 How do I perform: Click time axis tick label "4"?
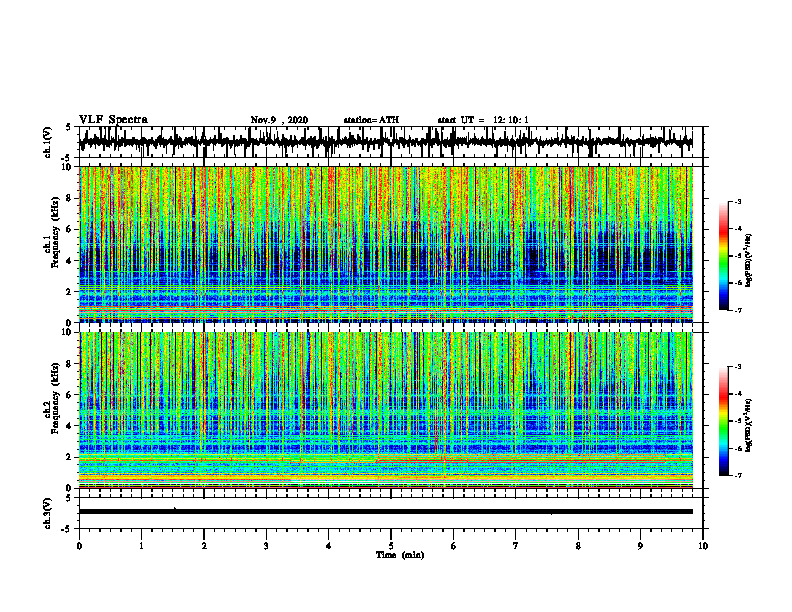point(328,546)
